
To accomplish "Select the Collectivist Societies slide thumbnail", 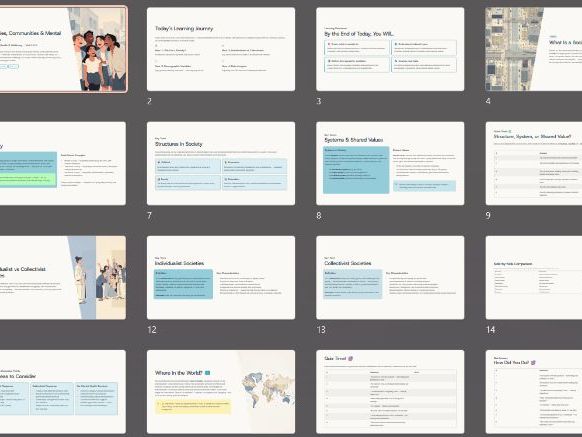I will [x=390, y=278].
